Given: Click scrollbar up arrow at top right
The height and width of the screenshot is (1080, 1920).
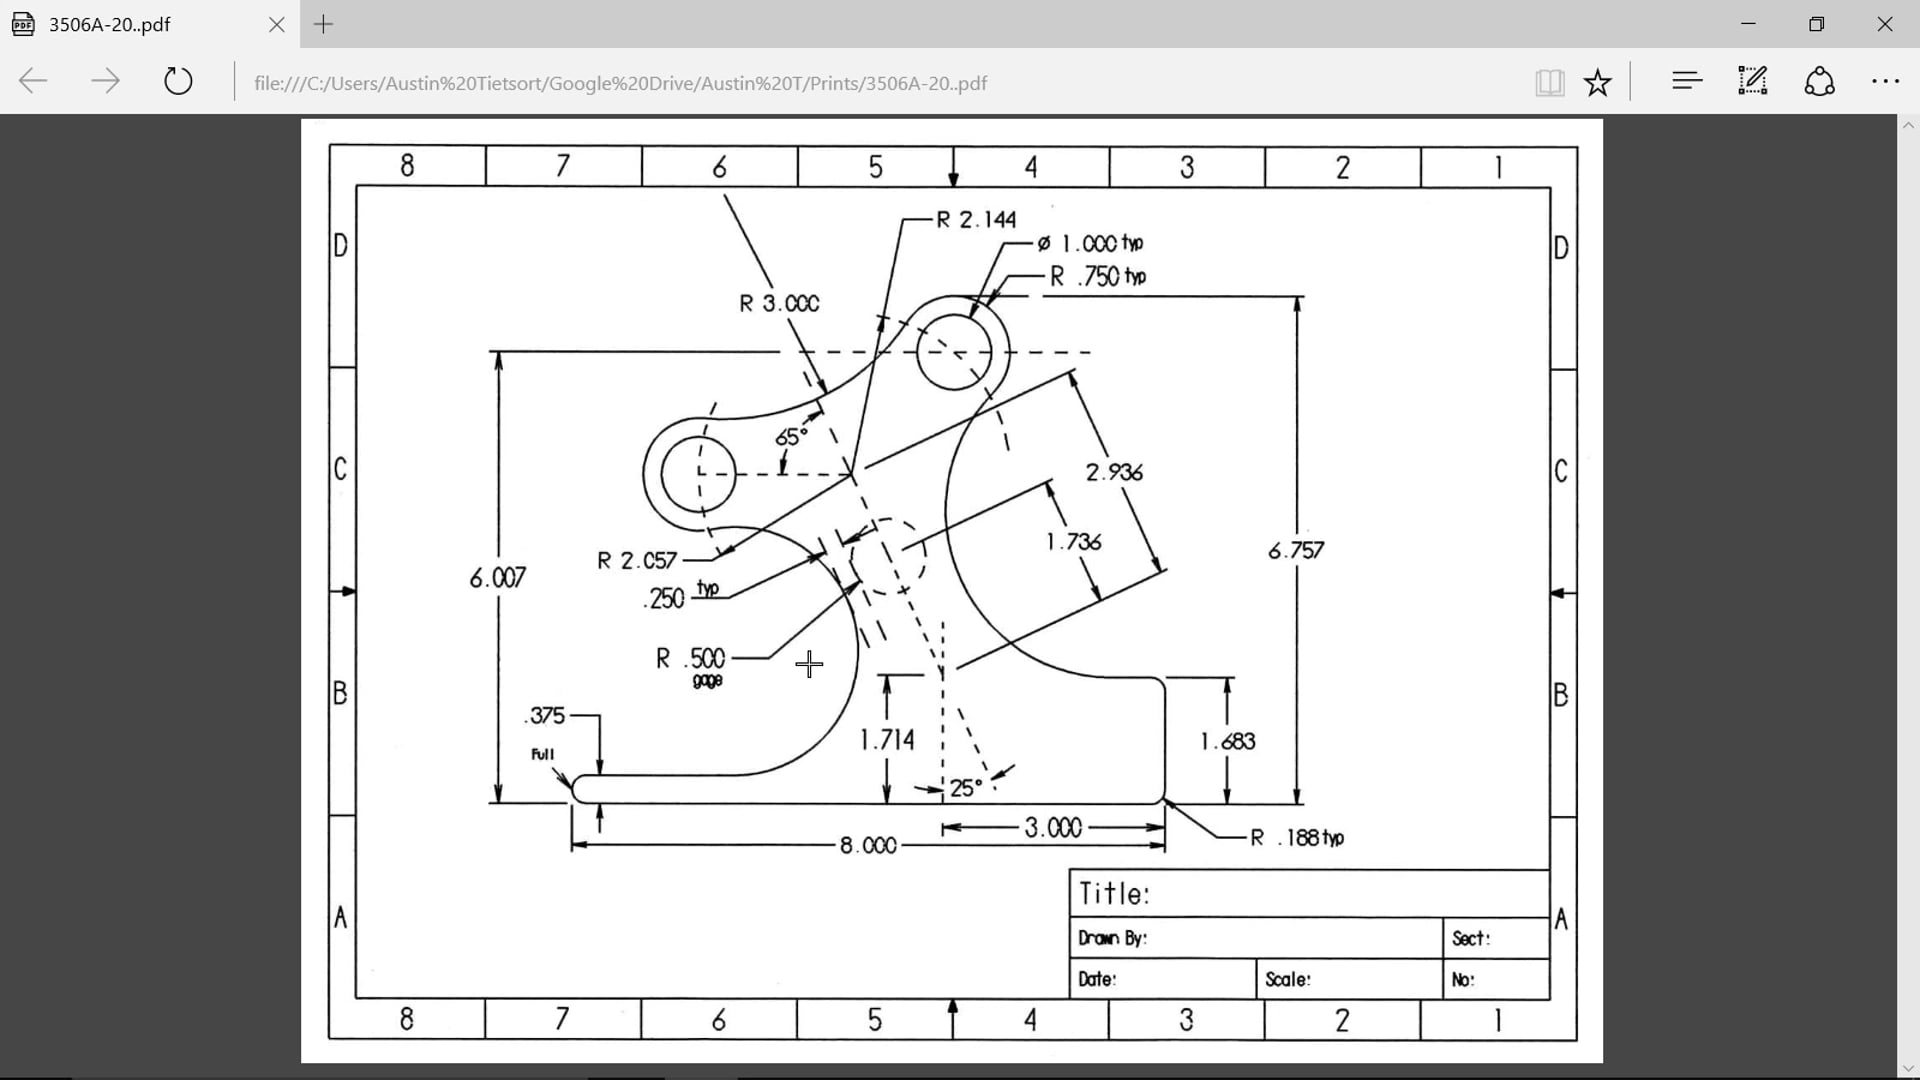Looking at the screenshot, I should click(x=1908, y=126).
